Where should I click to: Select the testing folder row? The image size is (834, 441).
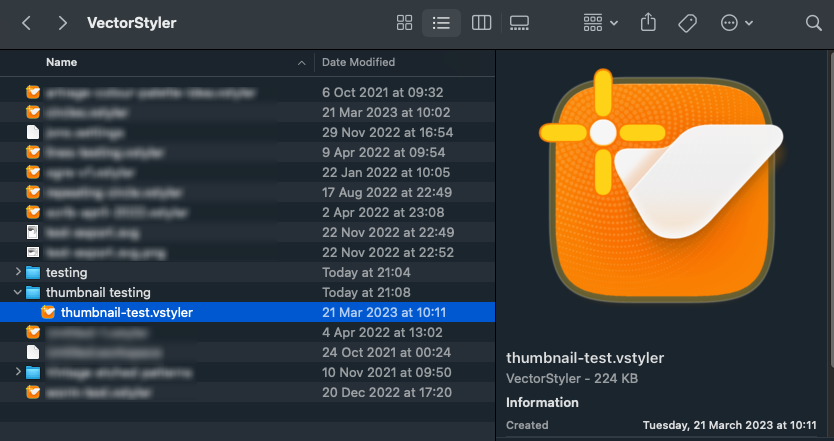pos(66,272)
